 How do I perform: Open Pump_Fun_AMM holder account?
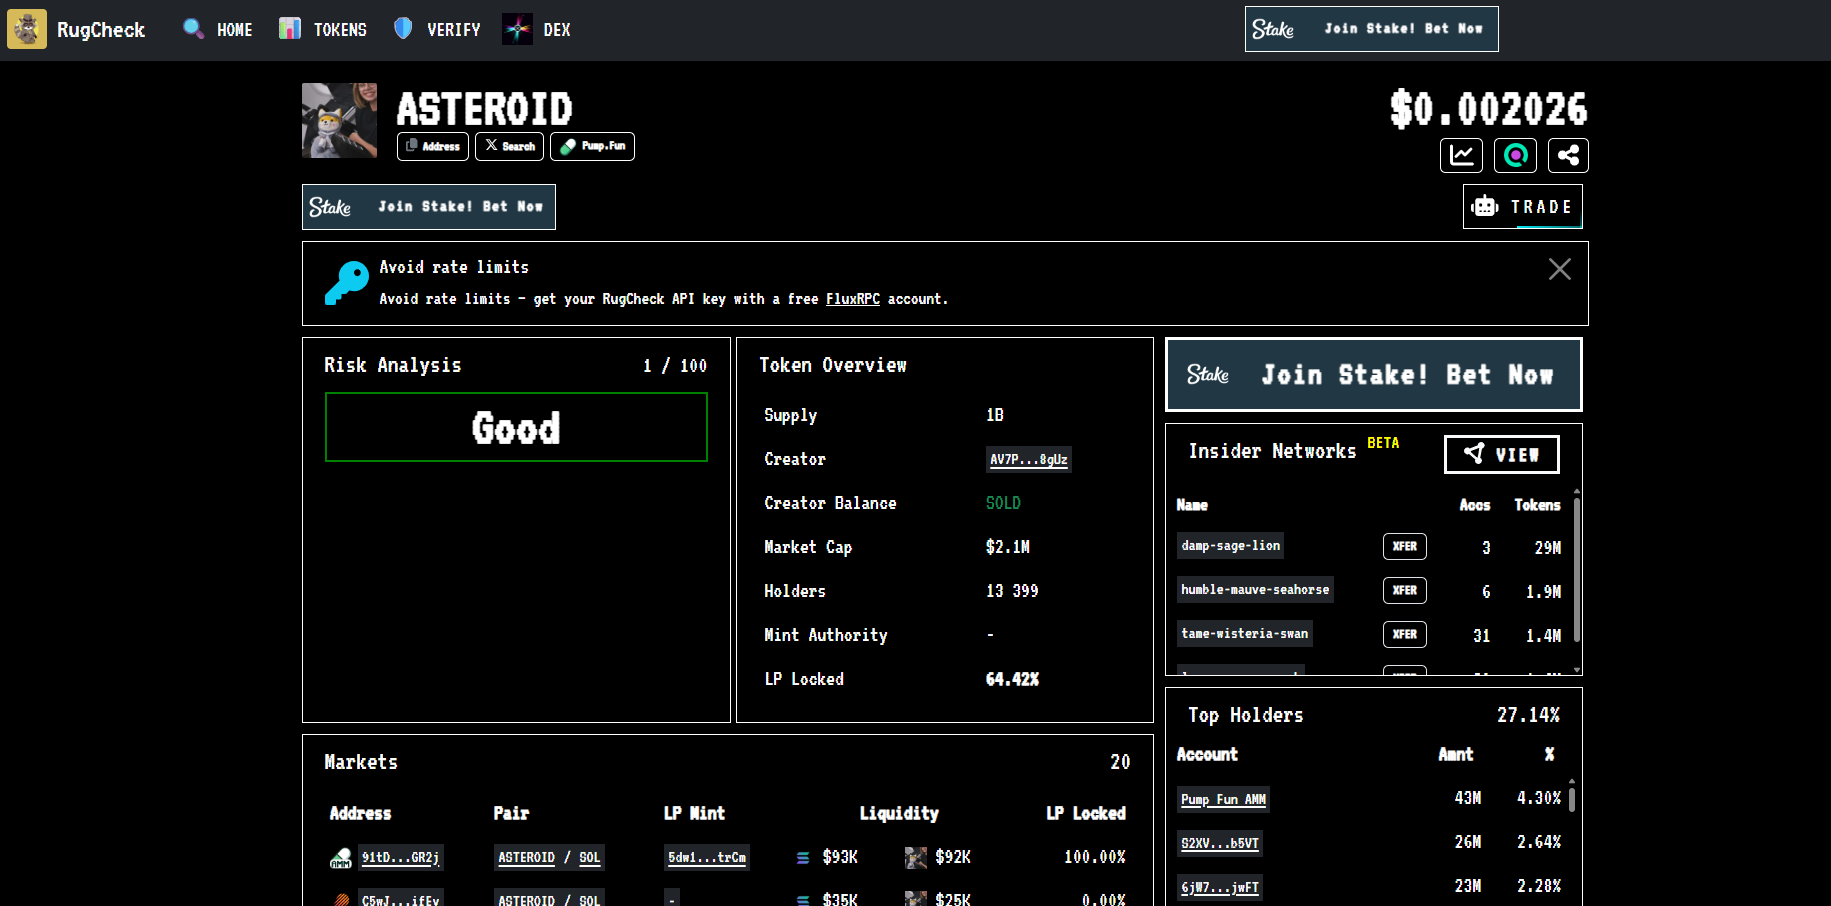tap(1223, 800)
